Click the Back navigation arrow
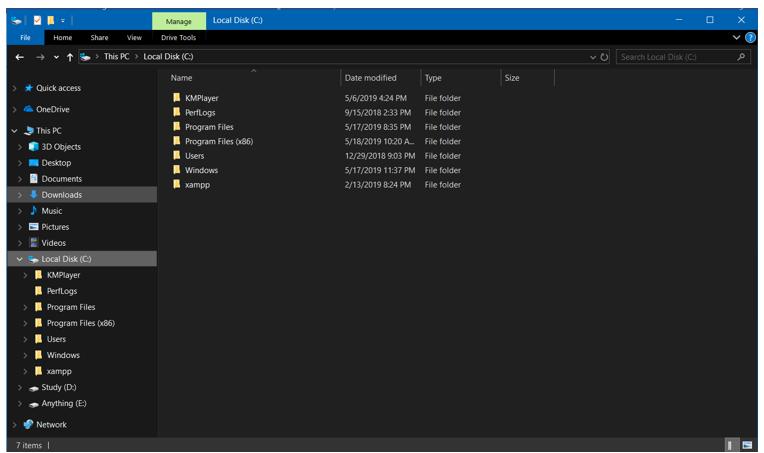Screen dimensions: 764x453 click(20, 57)
